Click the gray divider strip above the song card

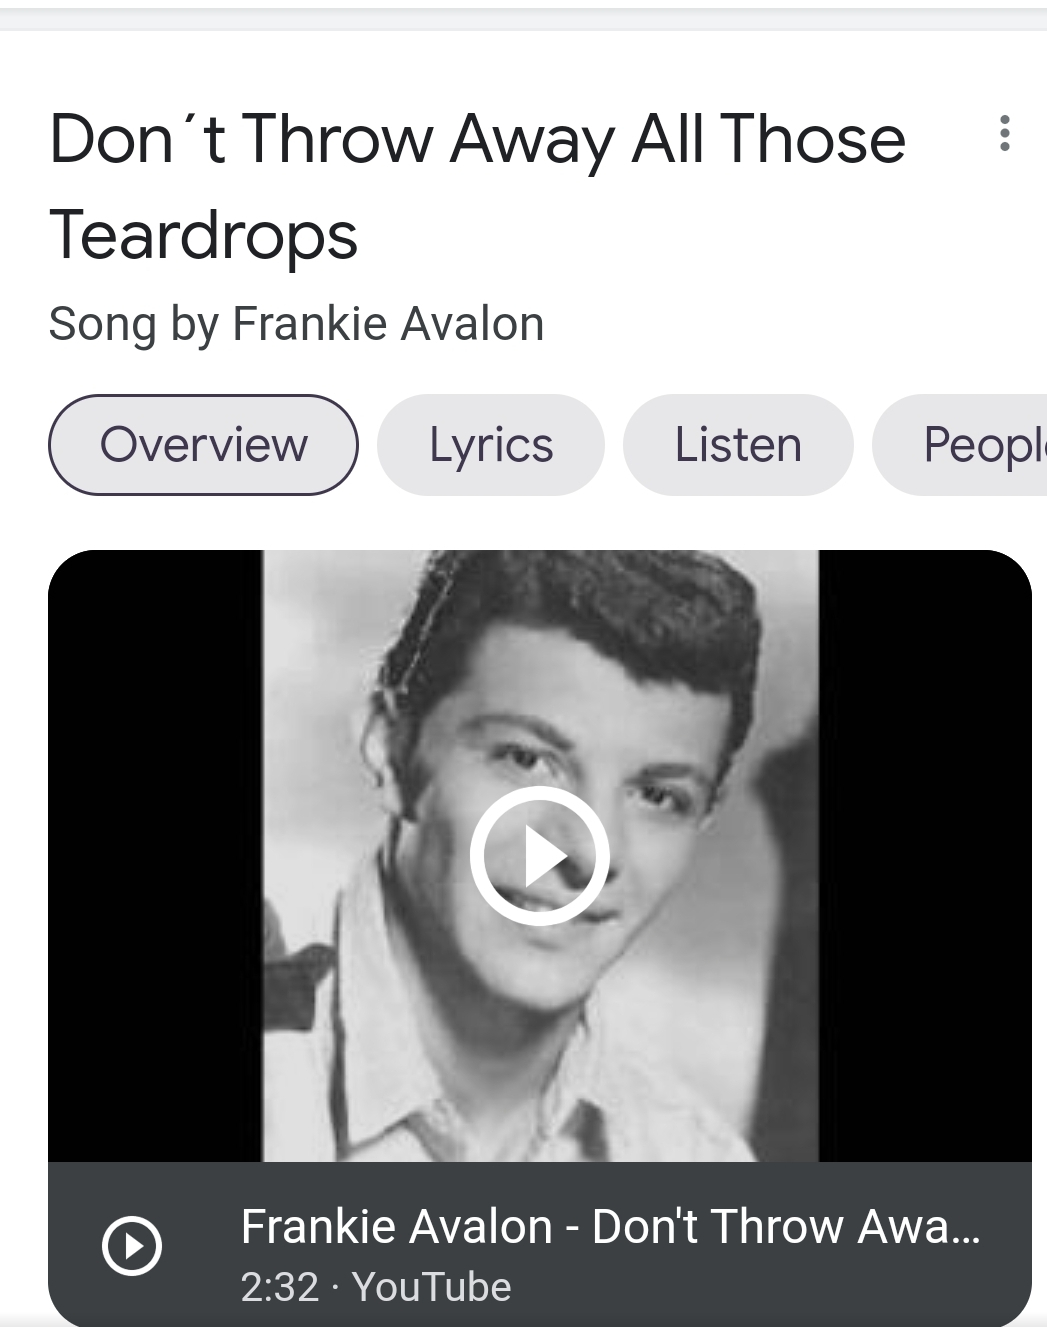523,19
